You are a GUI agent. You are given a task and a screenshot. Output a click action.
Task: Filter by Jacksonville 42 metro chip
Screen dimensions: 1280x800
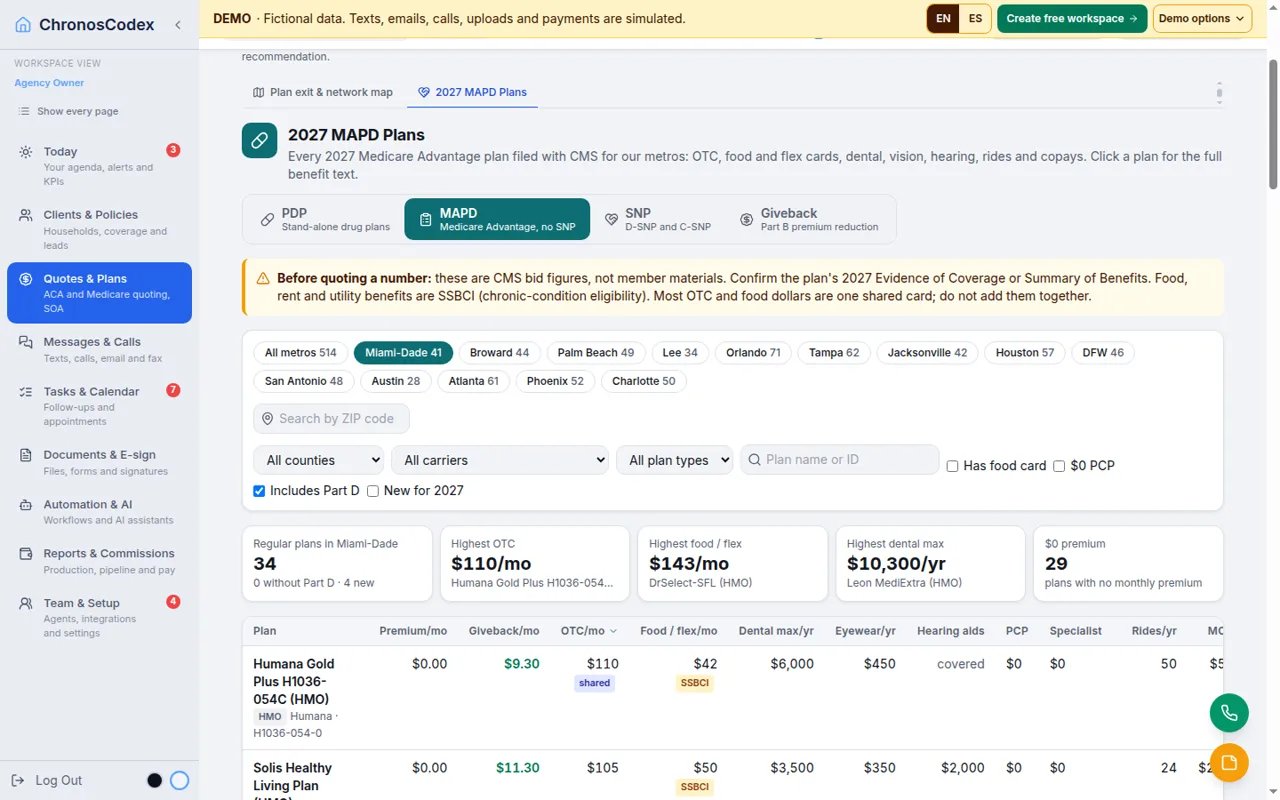coord(927,353)
